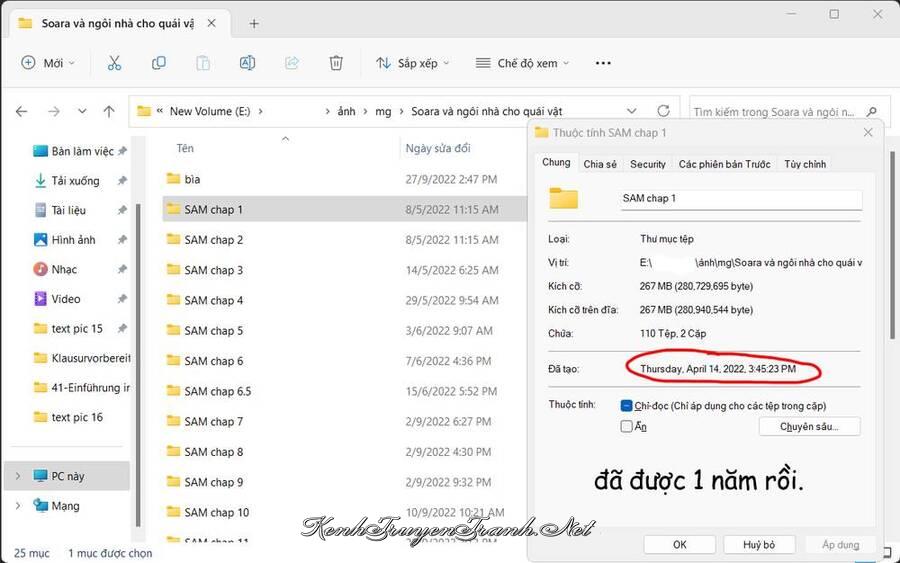Screen dimensions: 900x563
Task: Click the OK button
Action: point(680,544)
